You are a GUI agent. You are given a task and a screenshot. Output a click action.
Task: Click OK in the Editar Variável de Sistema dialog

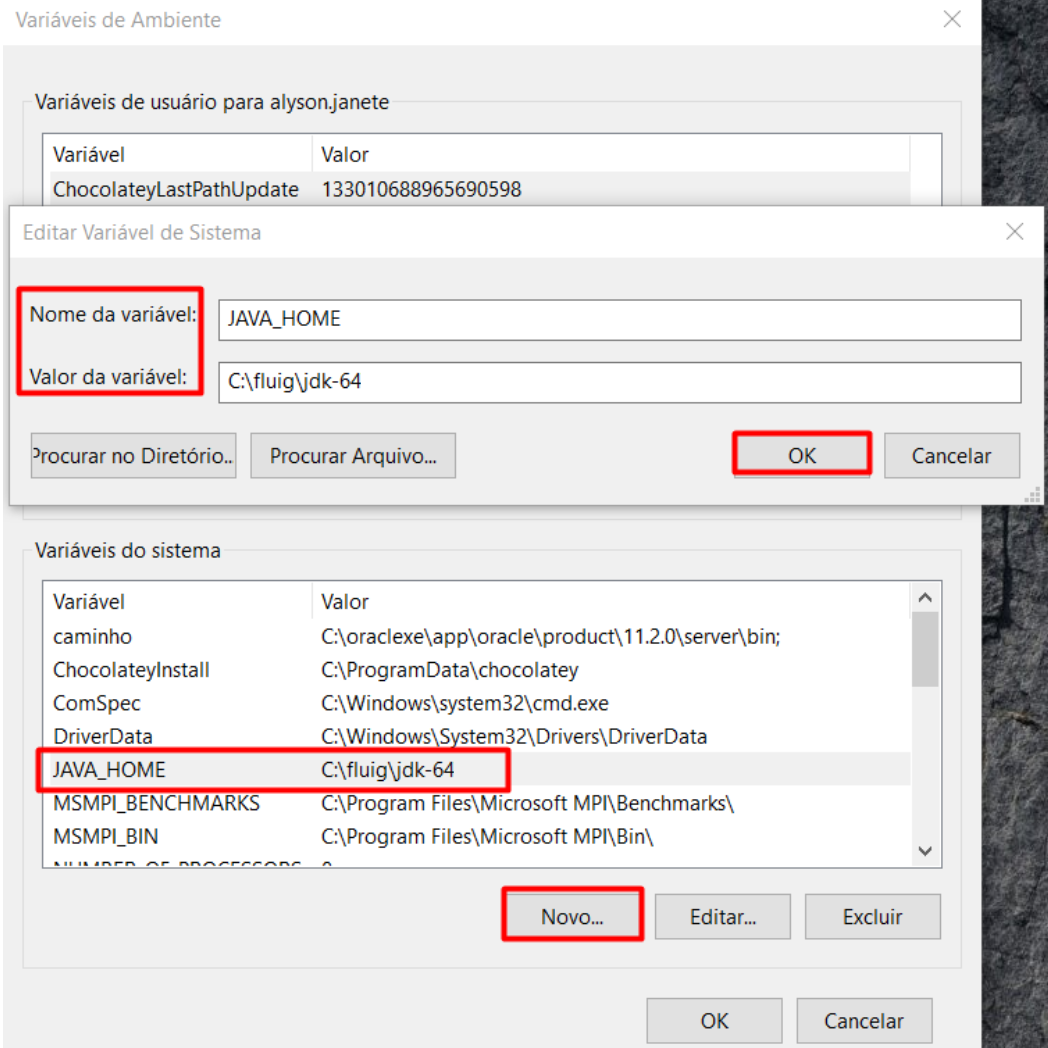pyautogui.click(x=801, y=455)
